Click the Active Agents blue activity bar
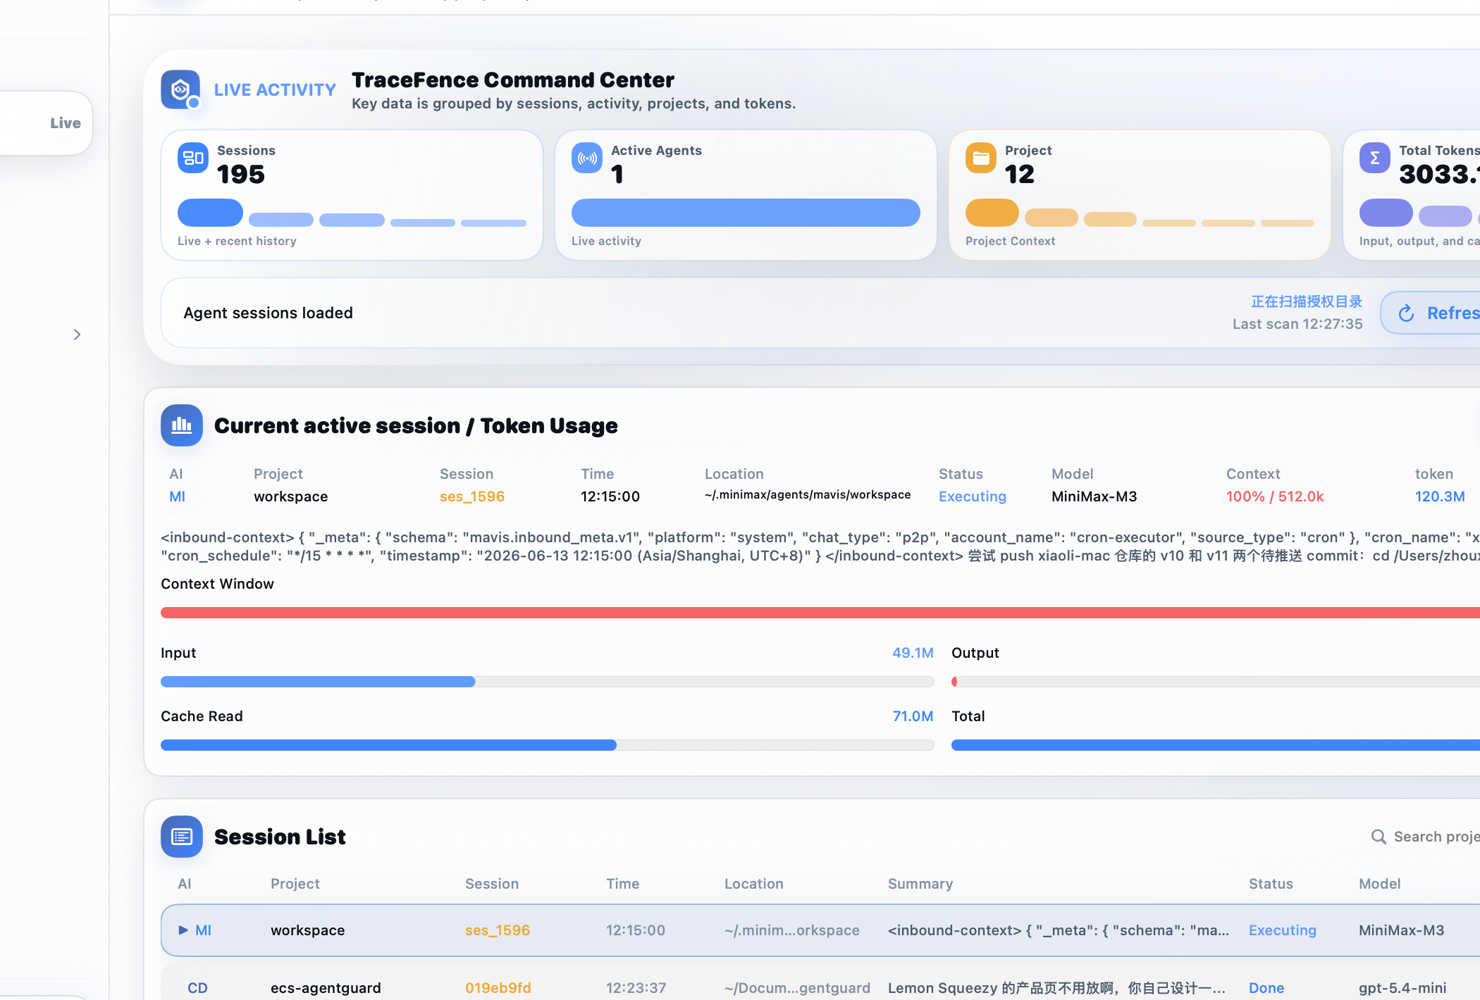The width and height of the screenshot is (1480, 1000). tap(746, 212)
